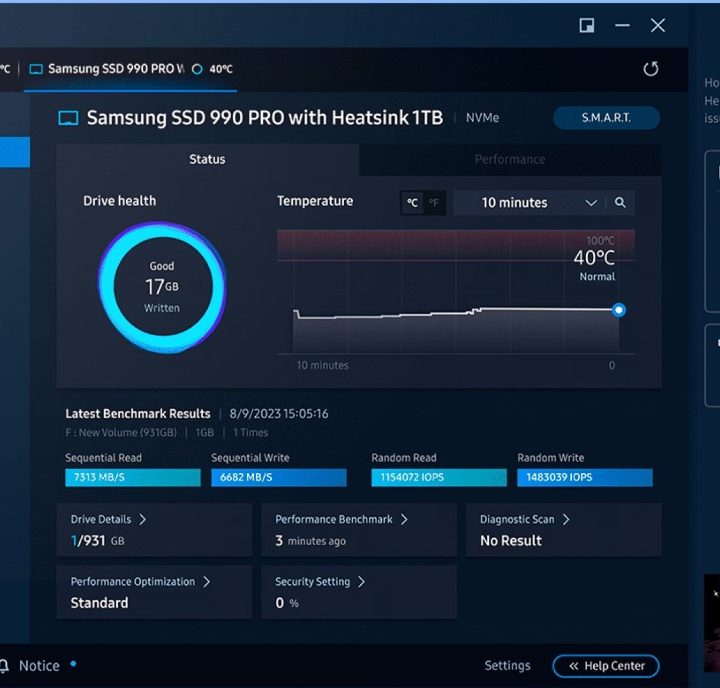Click the 40°C reading in top drive tab
Viewport: 720px width, 688px height.
click(x=221, y=69)
